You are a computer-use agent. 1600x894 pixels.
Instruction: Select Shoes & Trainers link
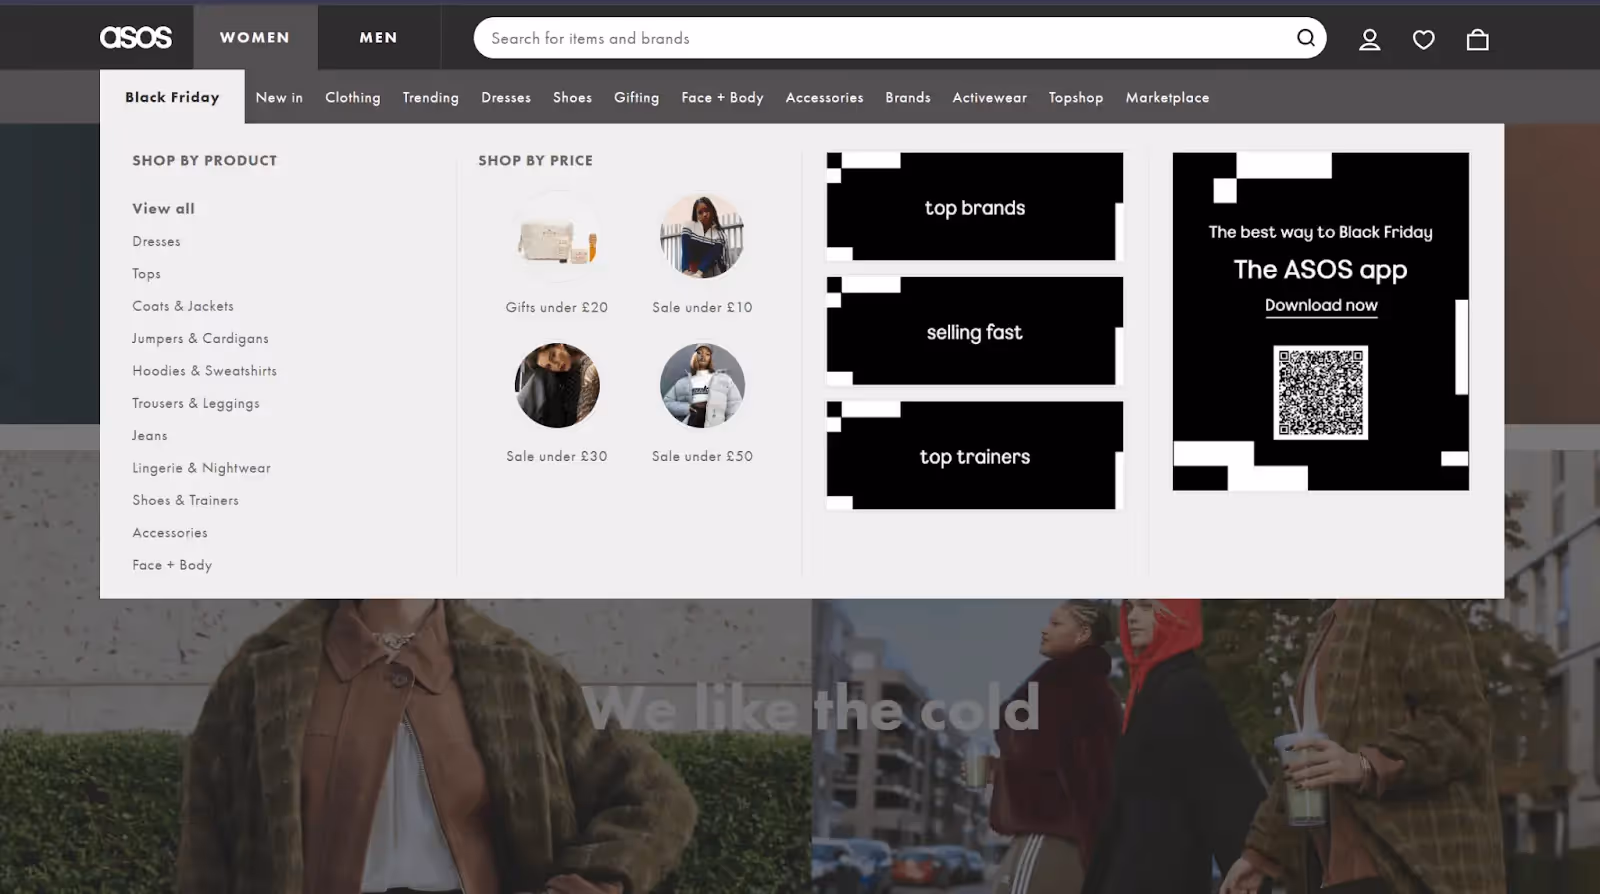(x=186, y=500)
